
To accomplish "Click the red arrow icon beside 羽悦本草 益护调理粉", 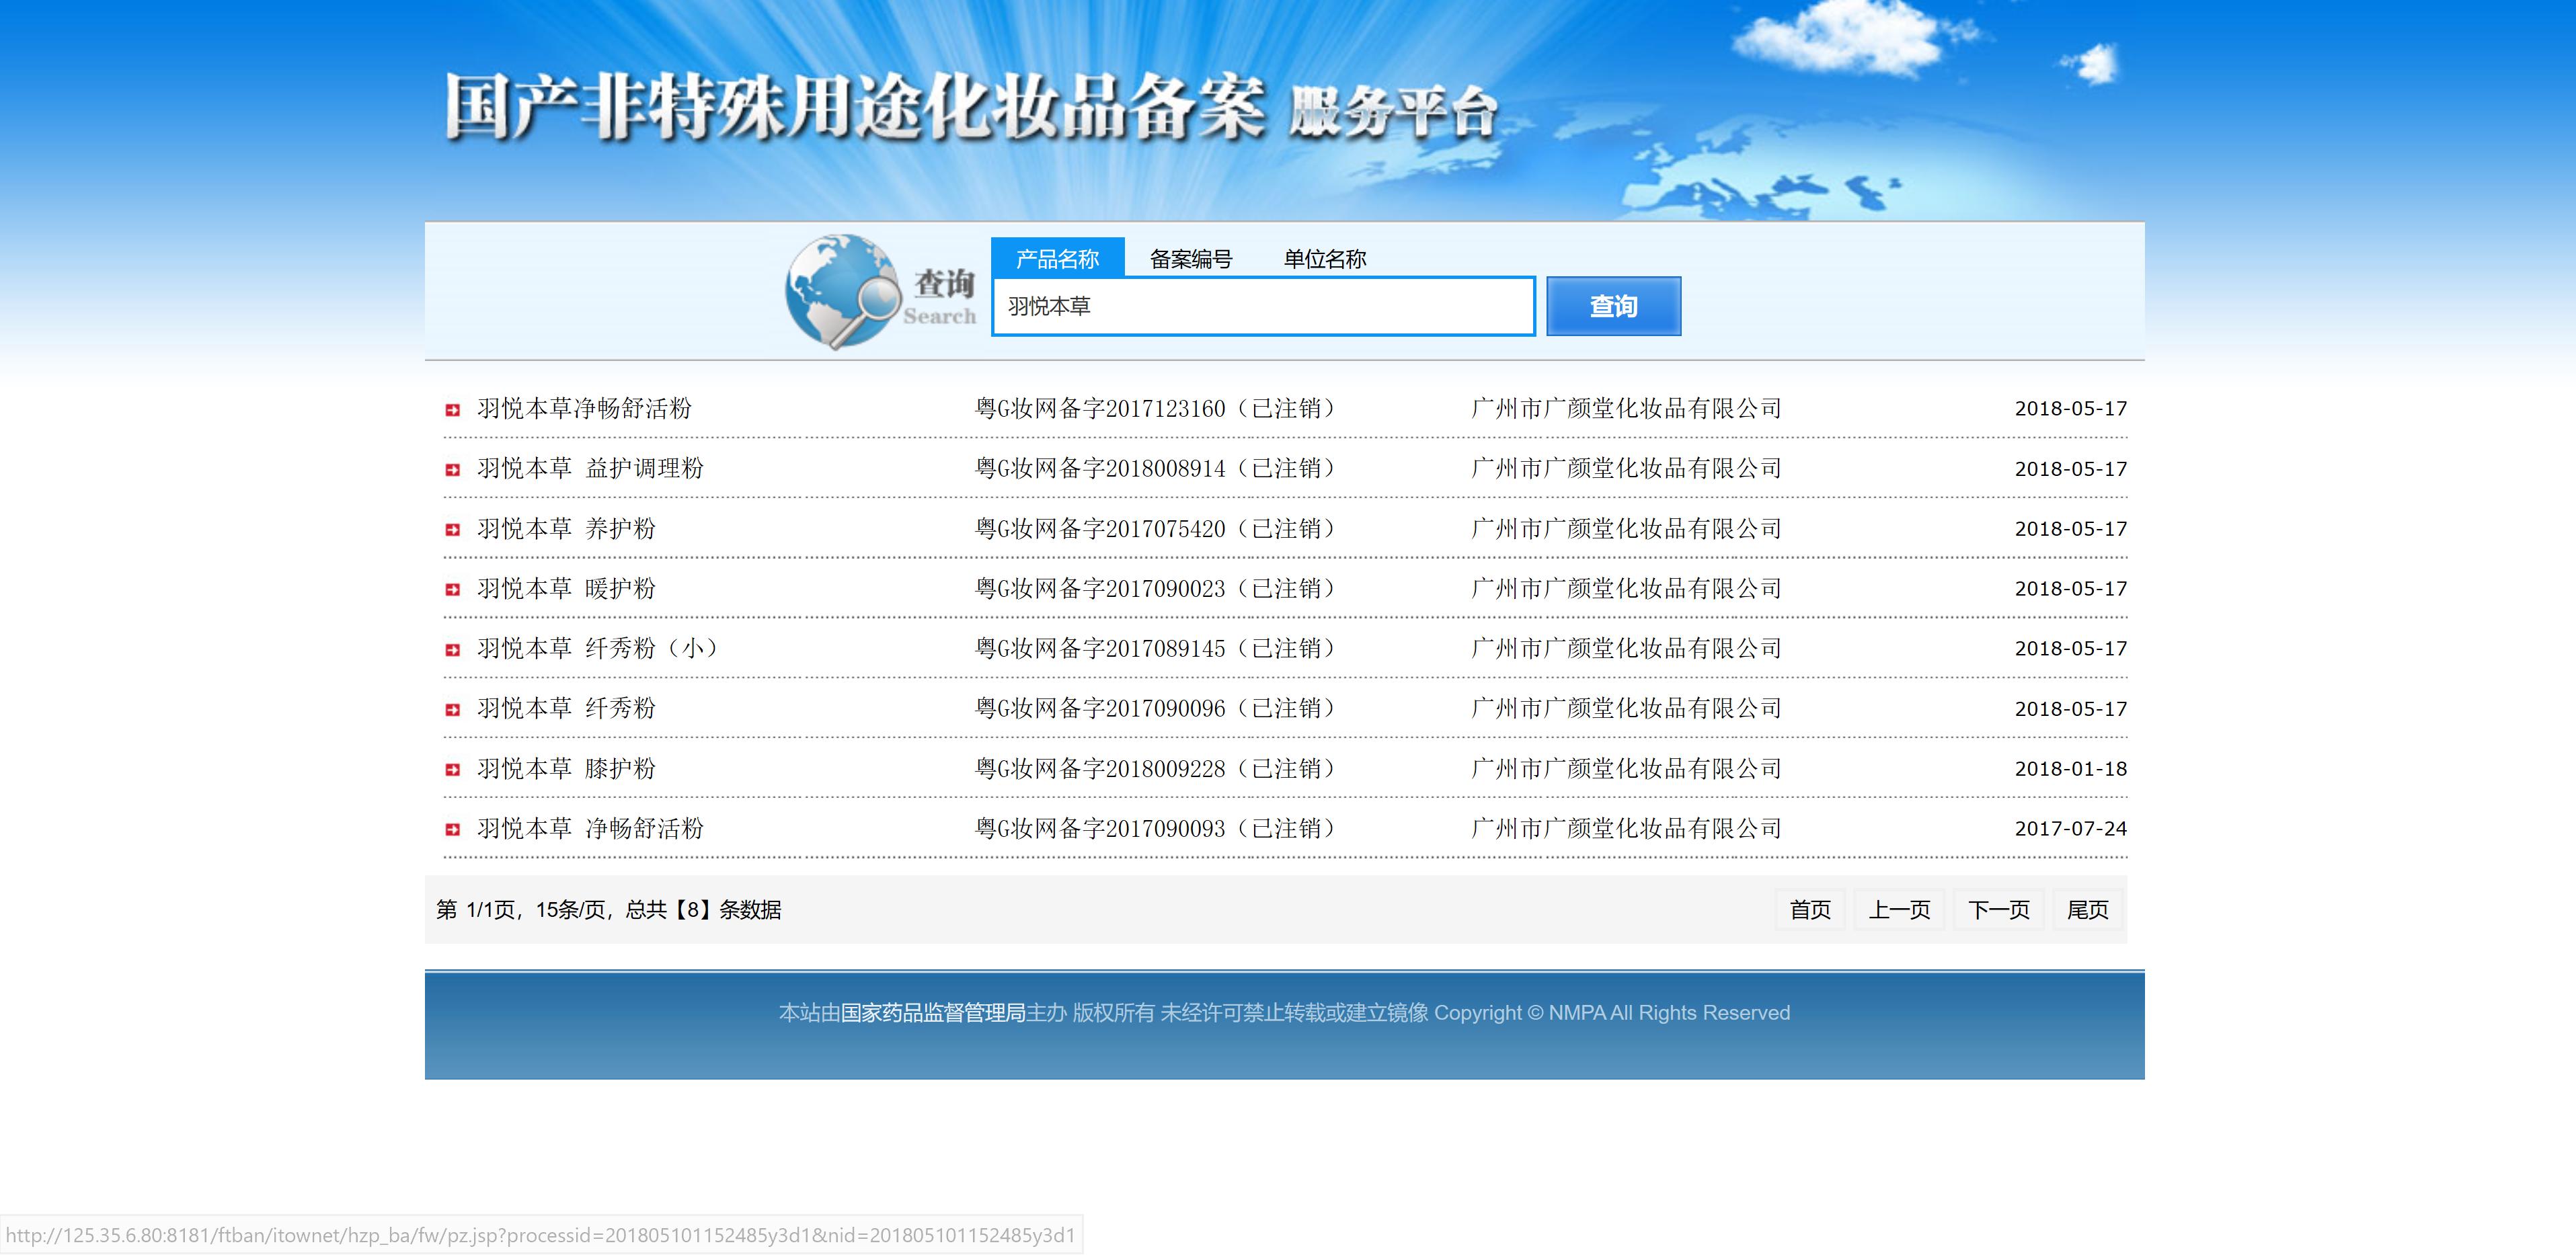I will [452, 468].
